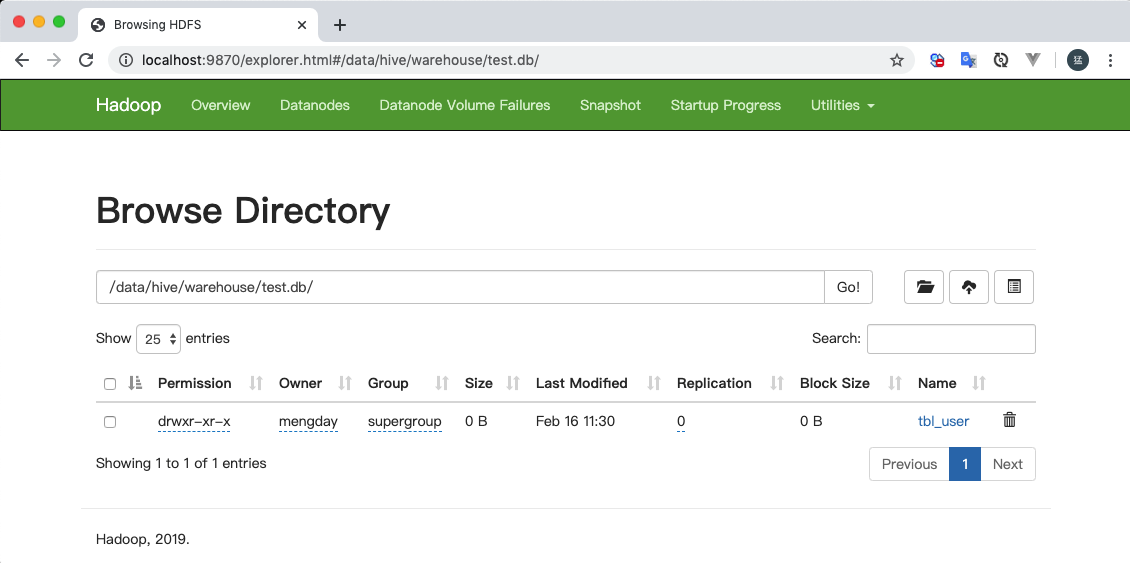Go back with the browser back arrow
This screenshot has height=563, width=1130.
click(22, 61)
